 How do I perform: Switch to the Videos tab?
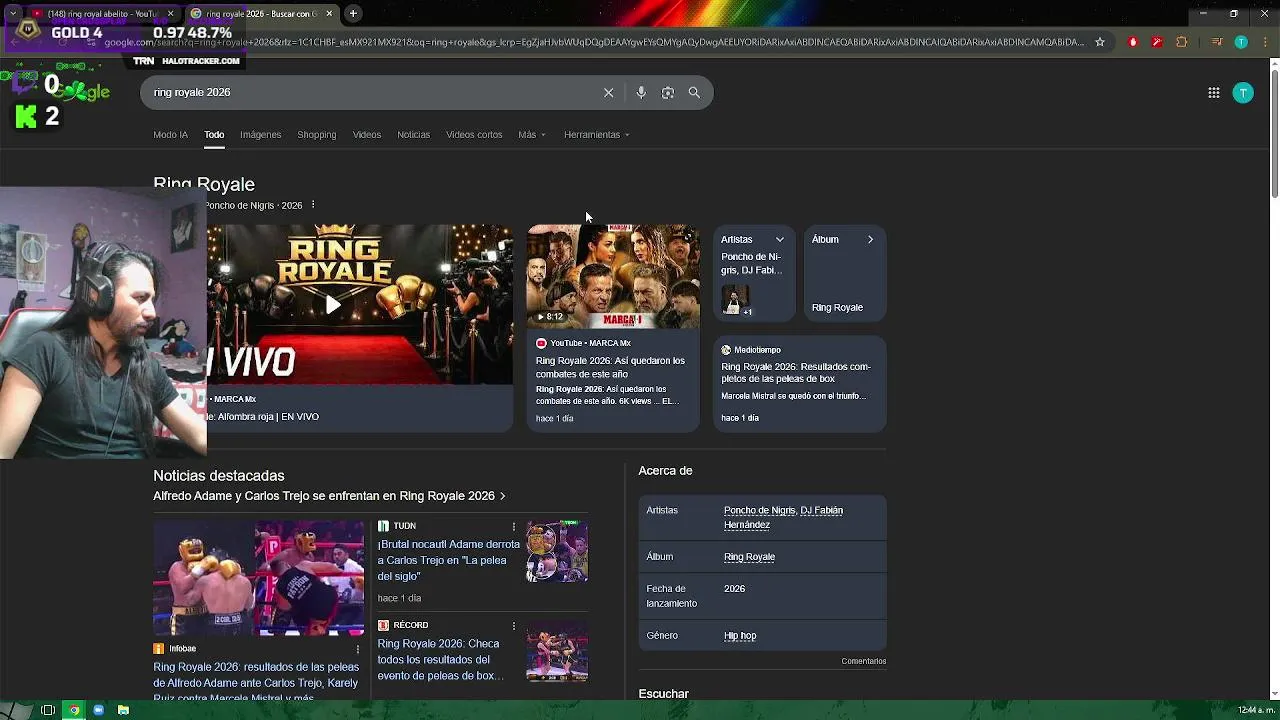coord(366,135)
